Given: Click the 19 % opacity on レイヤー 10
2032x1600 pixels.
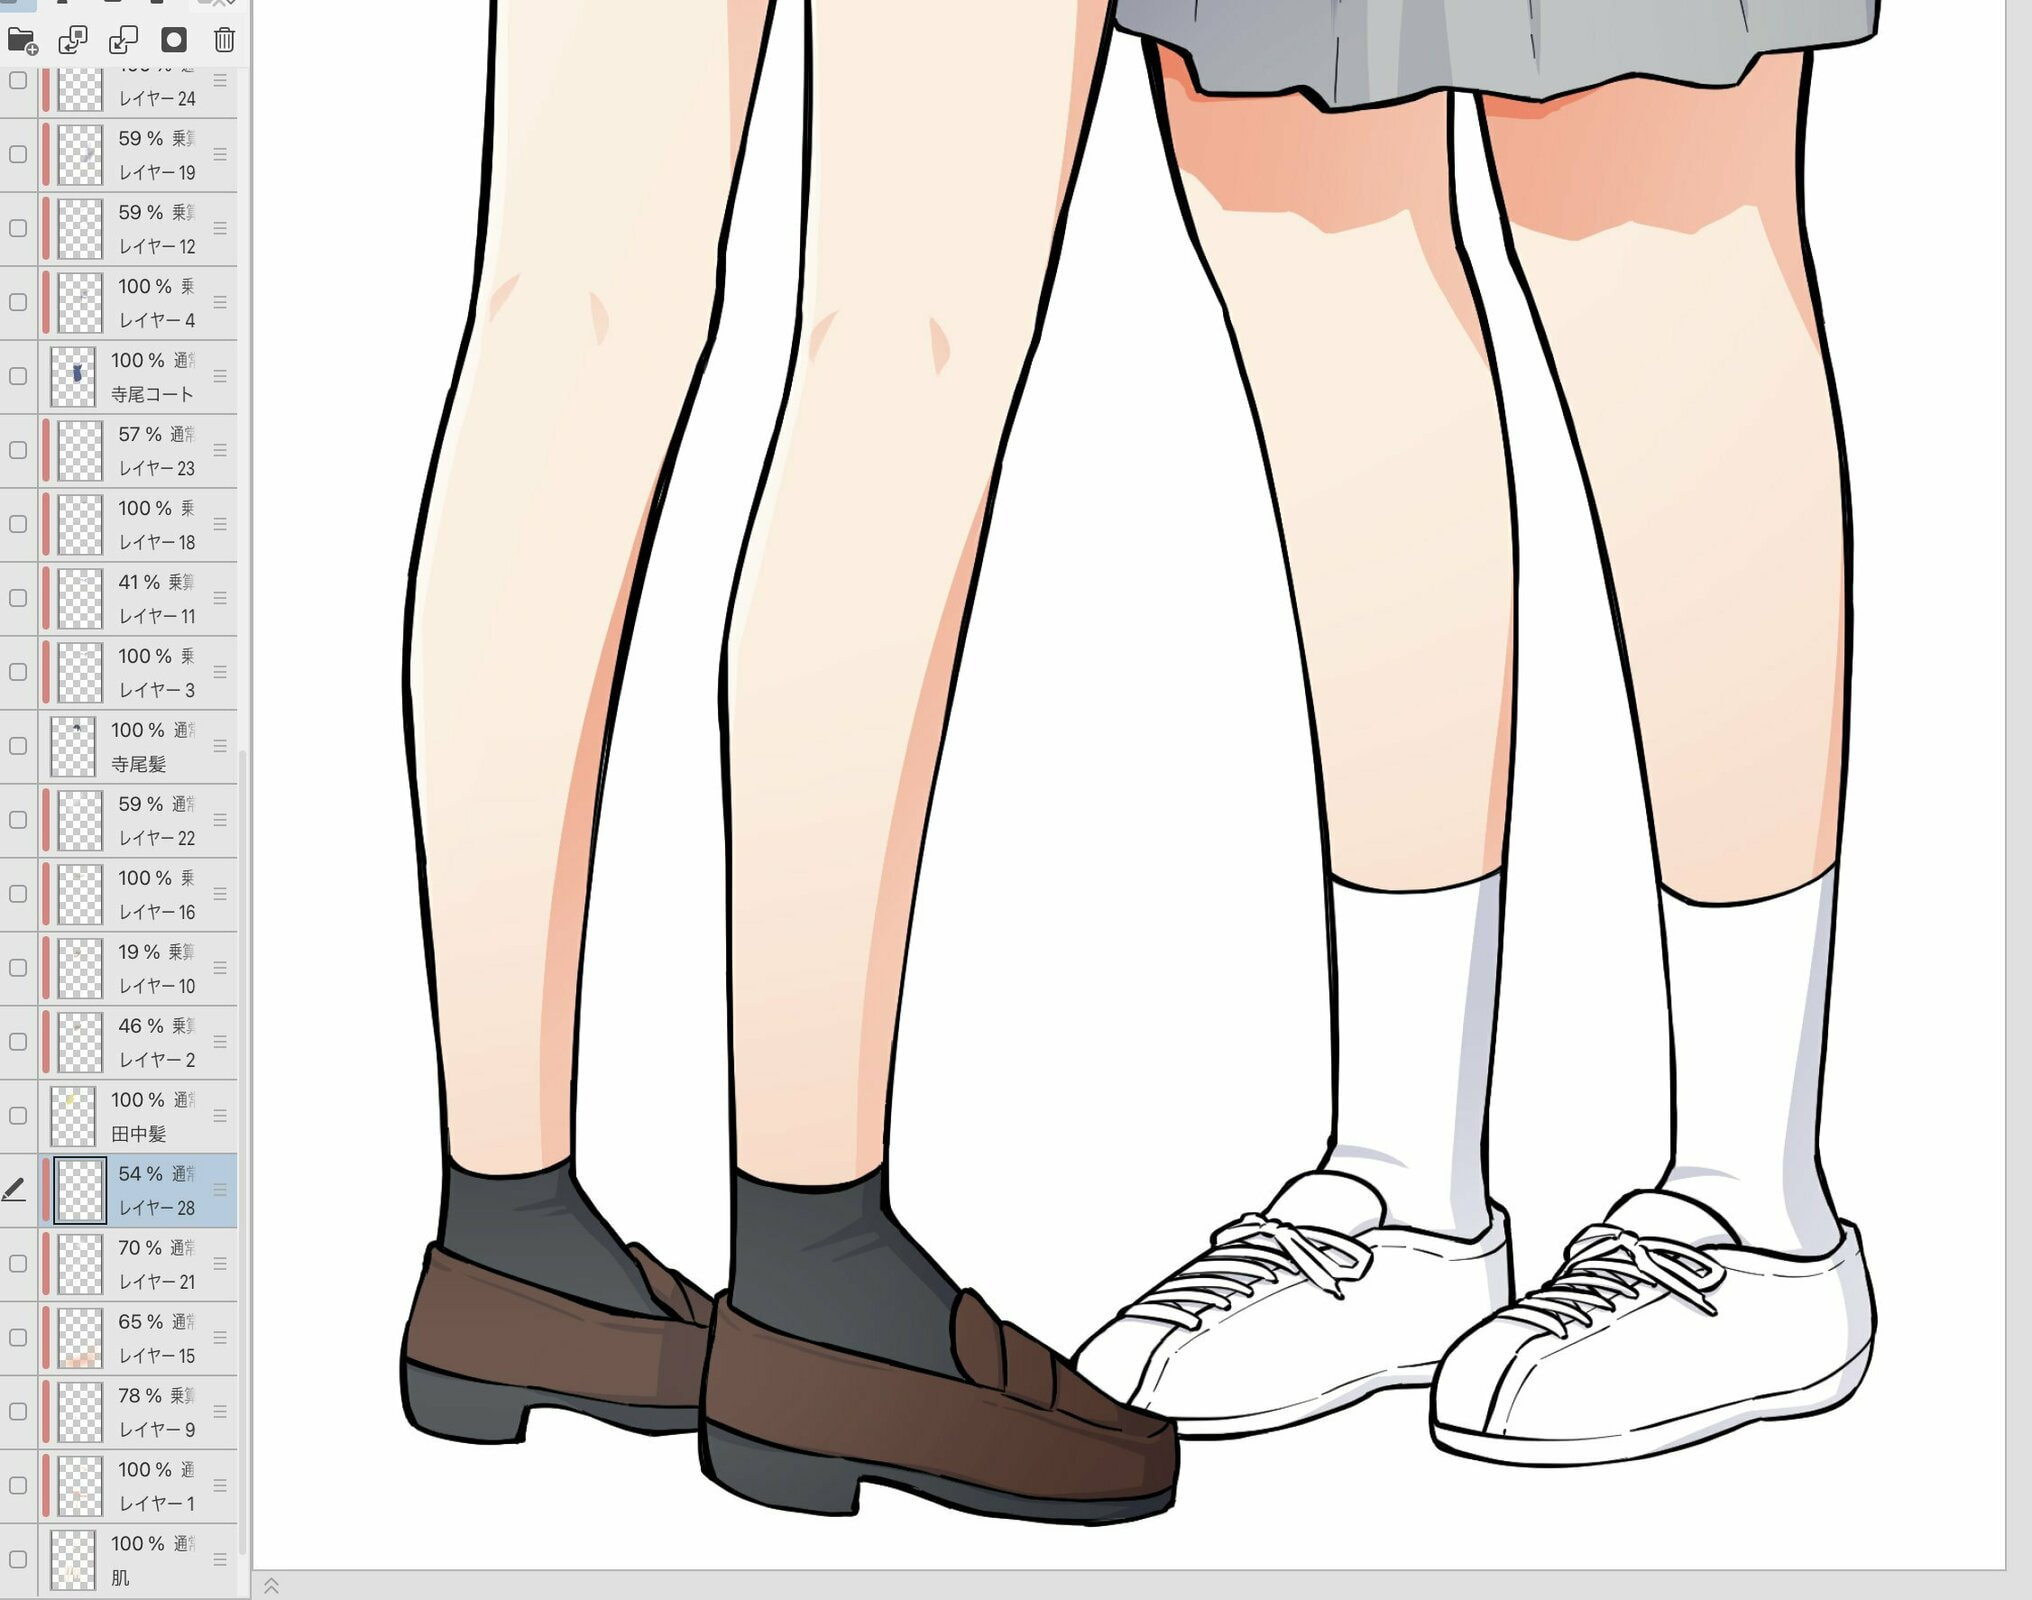Looking at the screenshot, I should pos(139,952).
